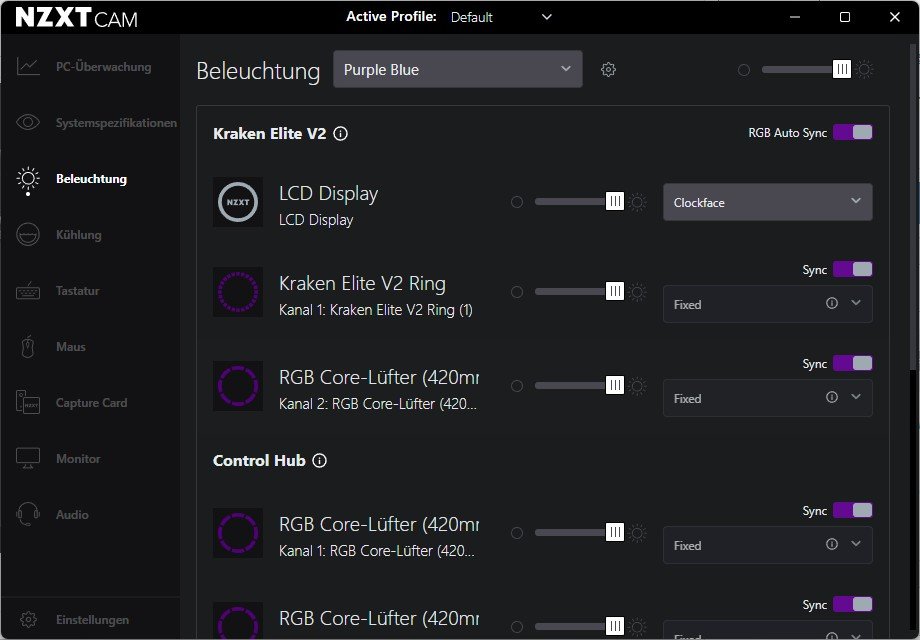The image size is (920, 640).
Task: Click the Kraken Elite V2 heading
Action: click(269, 134)
